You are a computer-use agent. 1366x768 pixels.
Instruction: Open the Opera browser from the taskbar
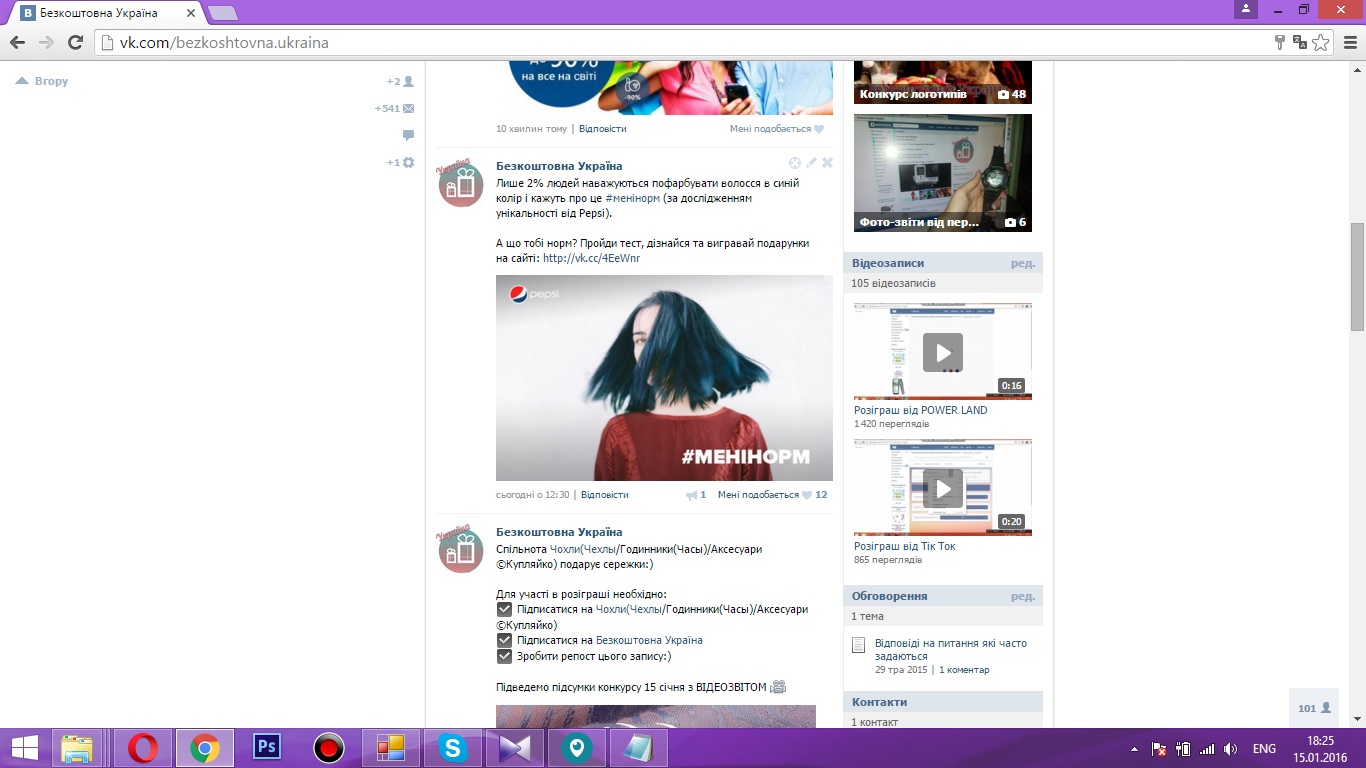pos(143,748)
